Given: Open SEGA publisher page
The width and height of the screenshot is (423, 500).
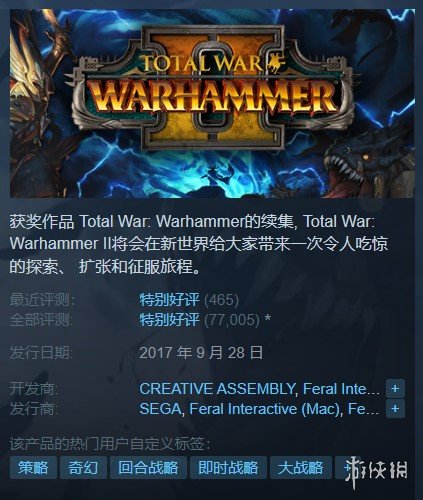Looking at the screenshot, I should click(160, 409).
